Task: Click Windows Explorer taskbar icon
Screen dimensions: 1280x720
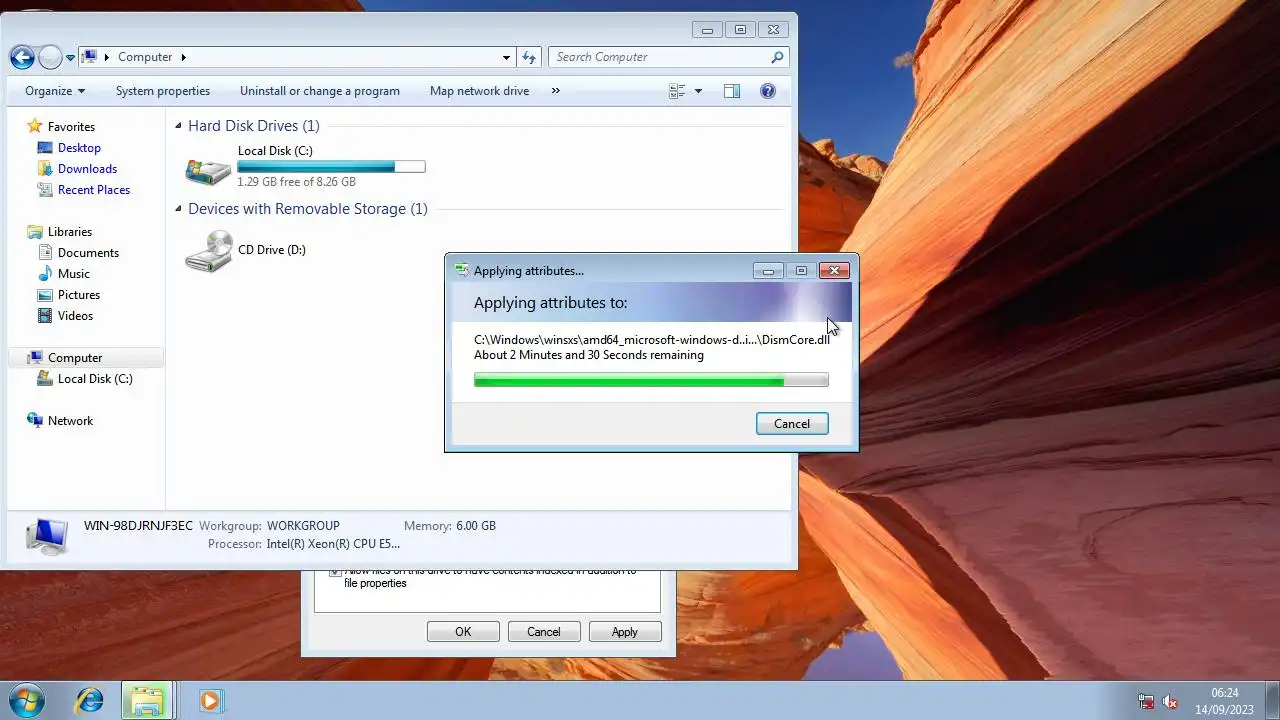Action: 148,701
